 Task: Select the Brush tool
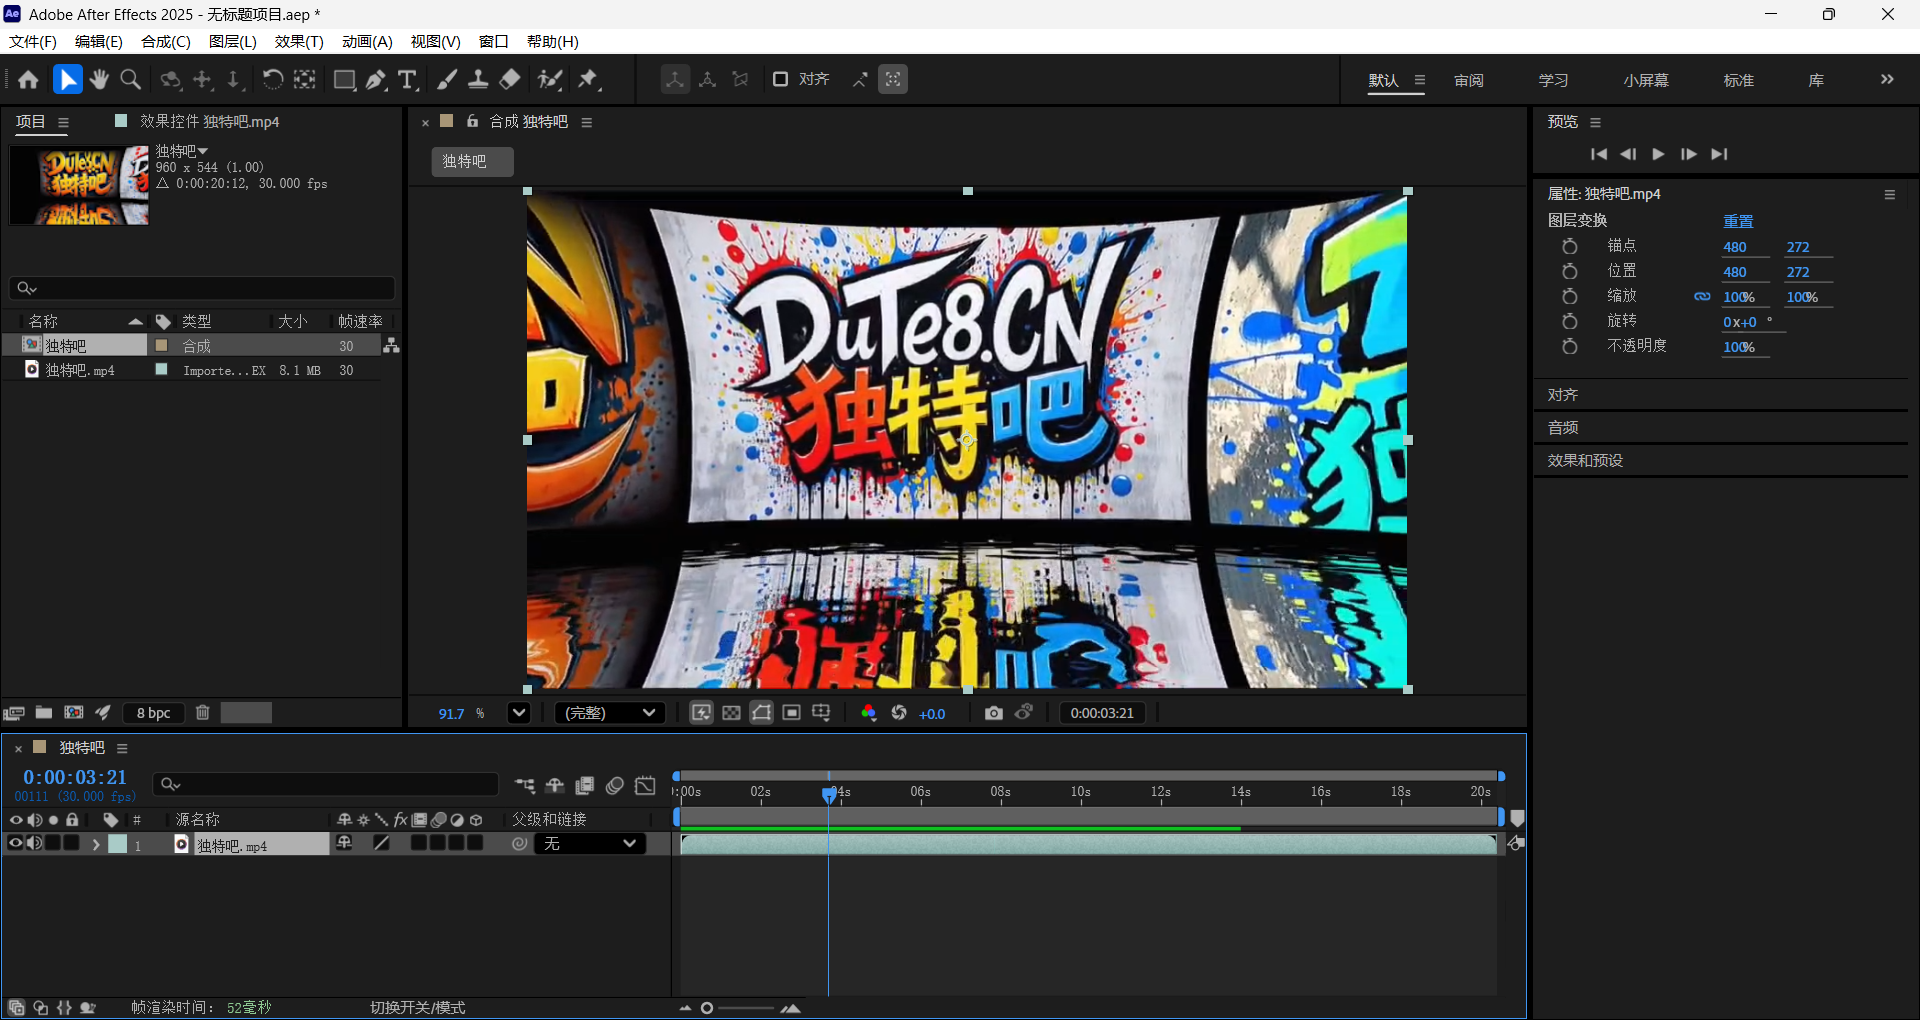tap(447, 79)
